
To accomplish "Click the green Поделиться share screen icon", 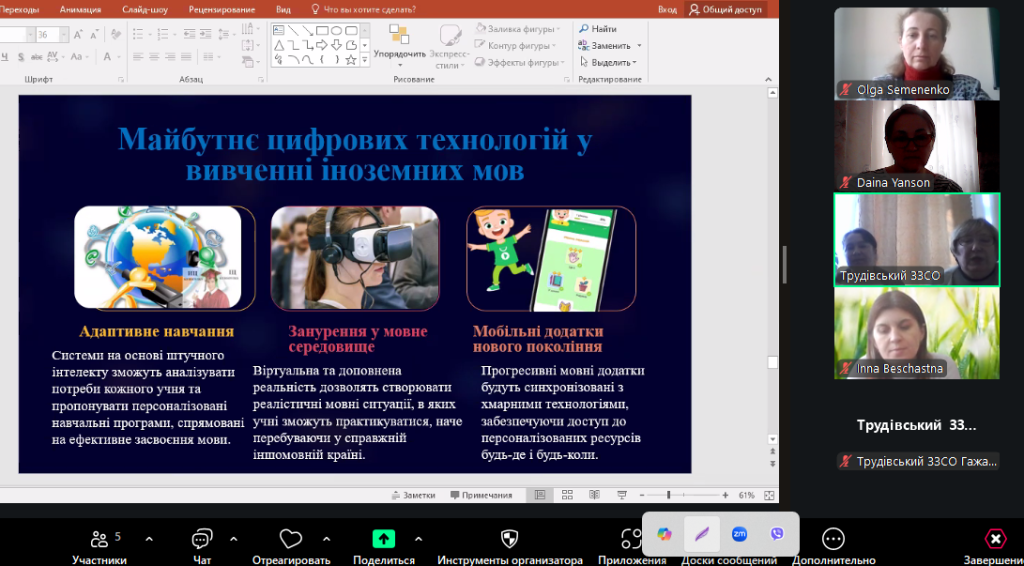I will tap(384, 540).
